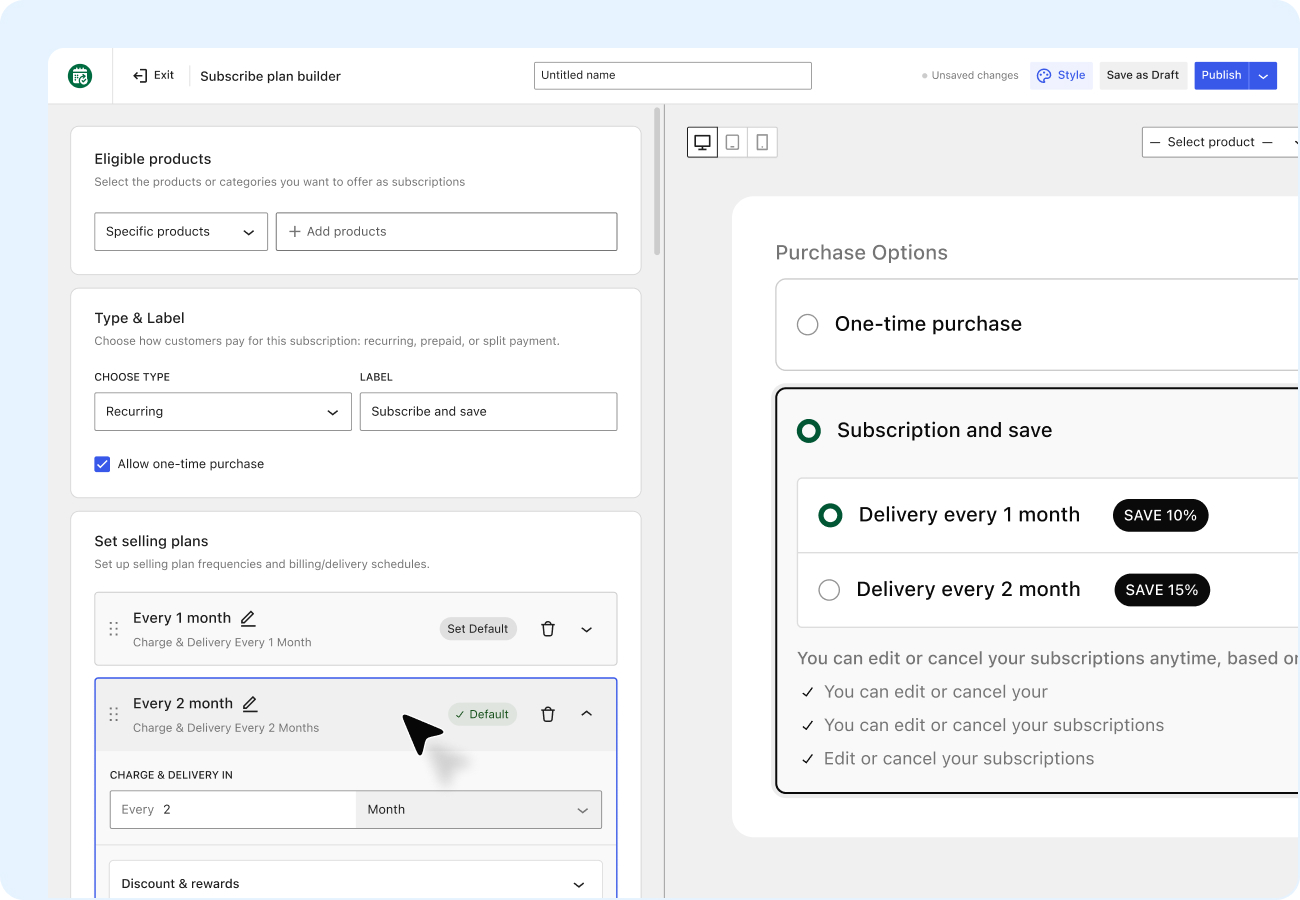Switch to desktop preview view
The height and width of the screenshot is (900, 1300).
pos(702,142)
